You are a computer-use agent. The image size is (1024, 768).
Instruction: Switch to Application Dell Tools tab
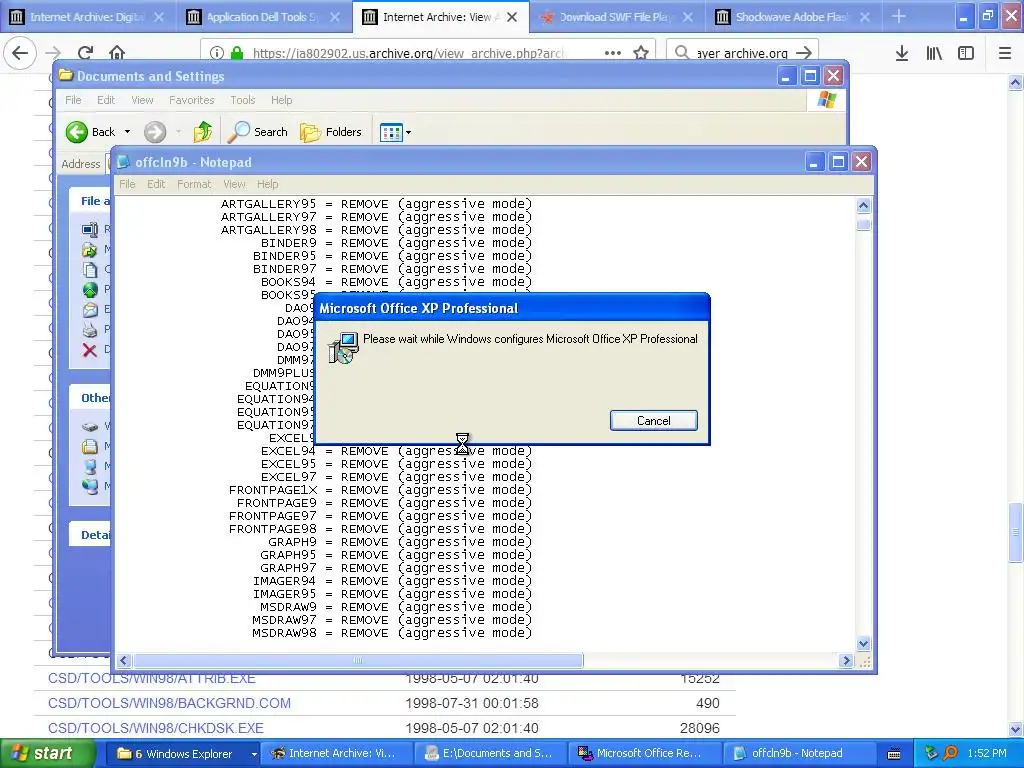(261, 17)
